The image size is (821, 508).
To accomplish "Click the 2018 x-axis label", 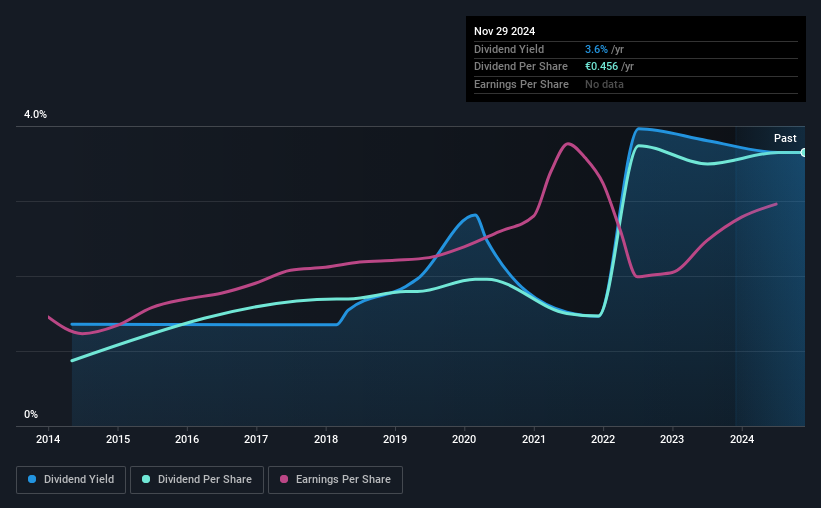I will click(326, 439).
